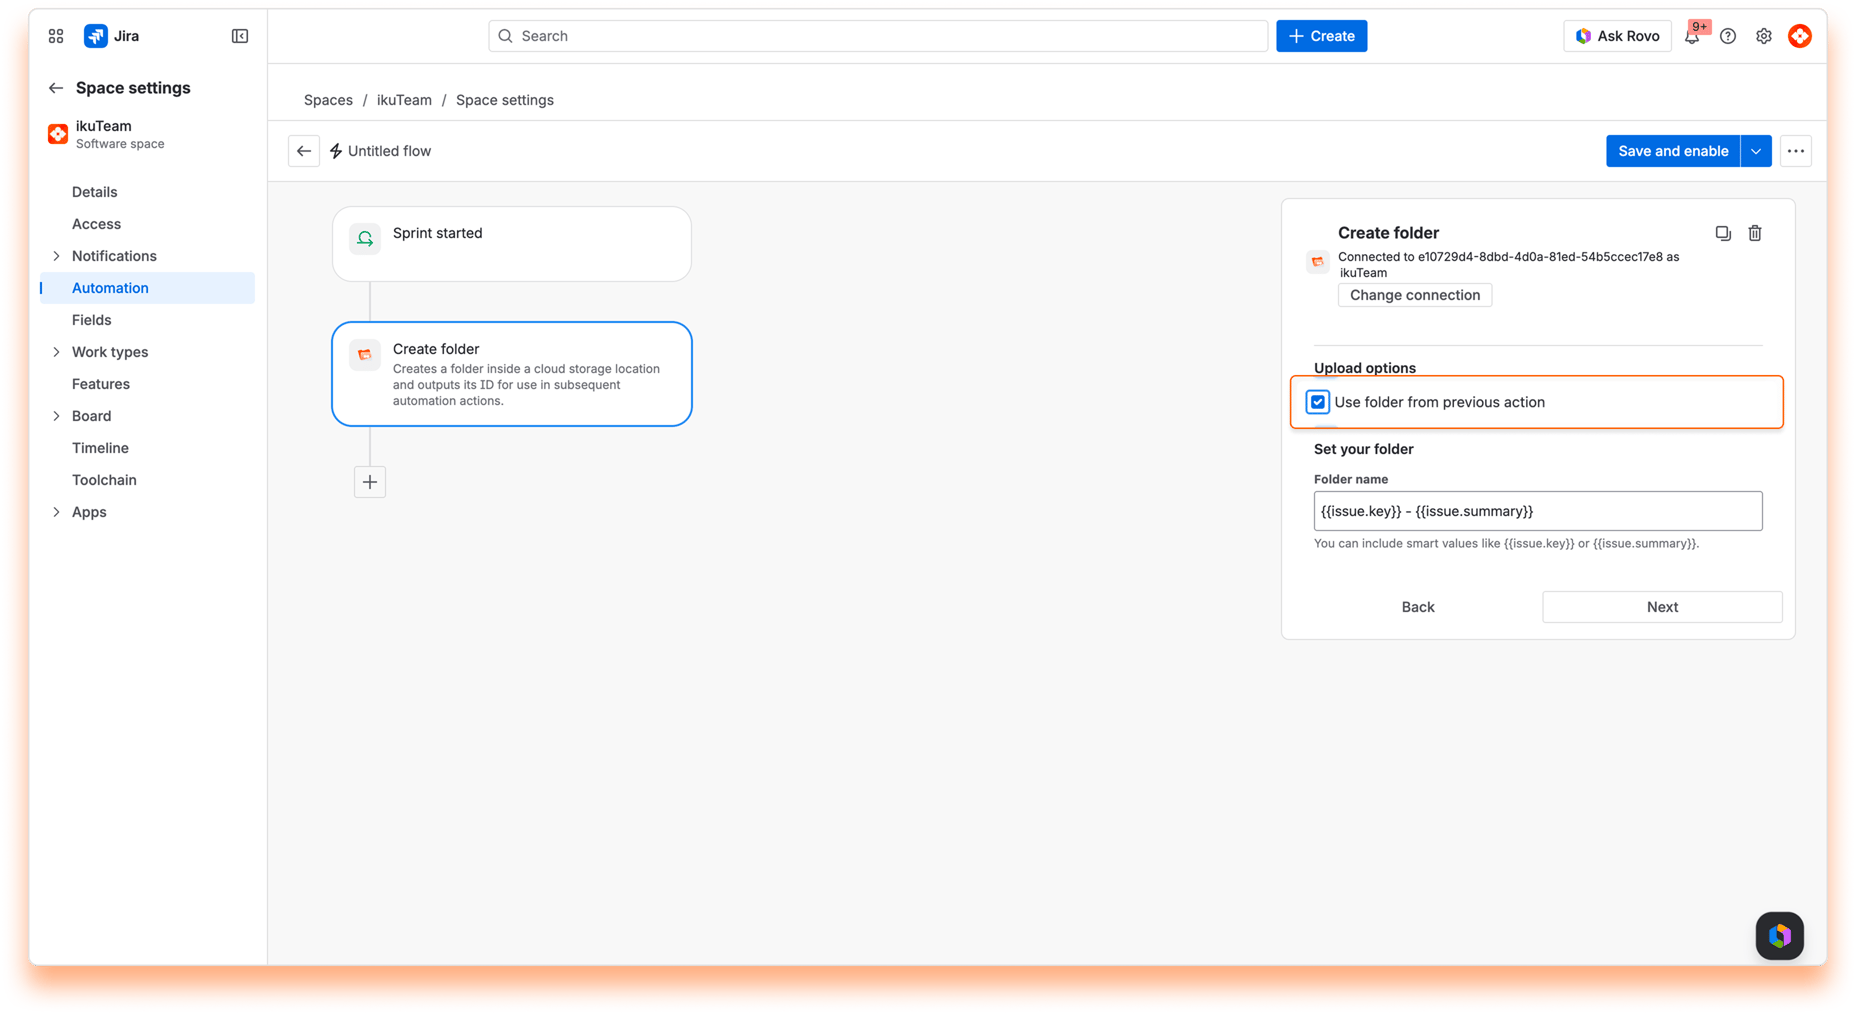Open the help question mark icon

[1728, 36]
